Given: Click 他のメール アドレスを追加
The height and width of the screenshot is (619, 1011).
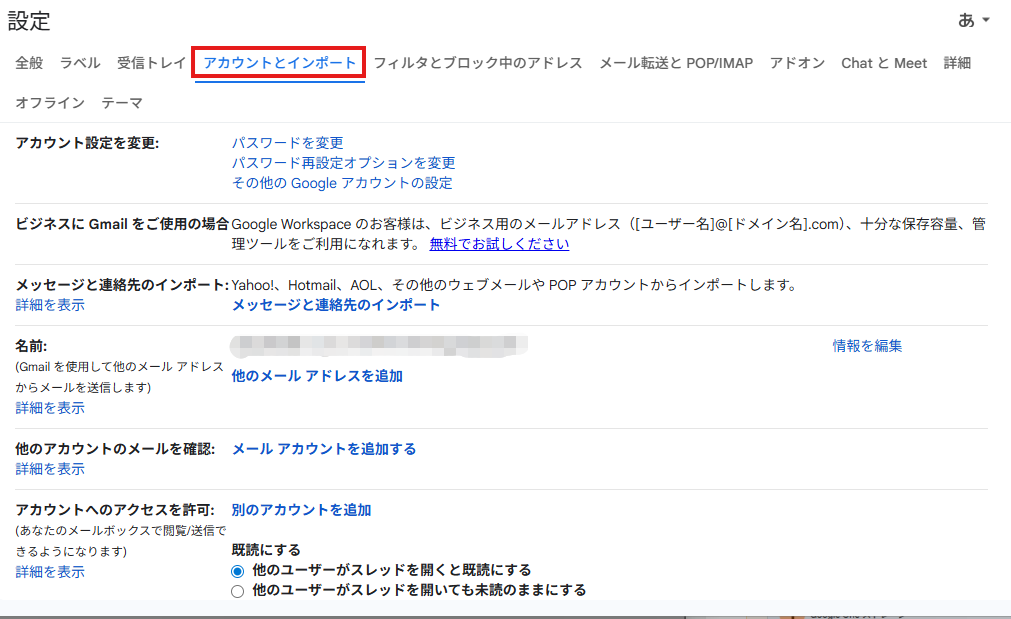Looking at the screenshot, I should click(x=317, y=375).
